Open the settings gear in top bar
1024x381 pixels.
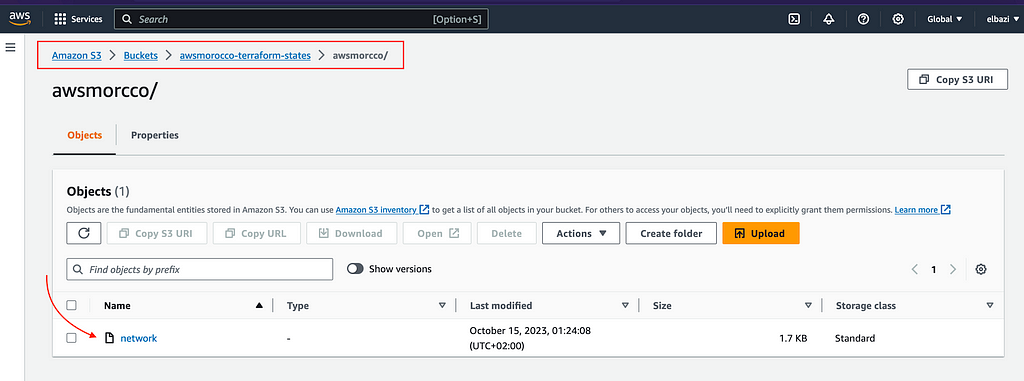click(898, 19)
